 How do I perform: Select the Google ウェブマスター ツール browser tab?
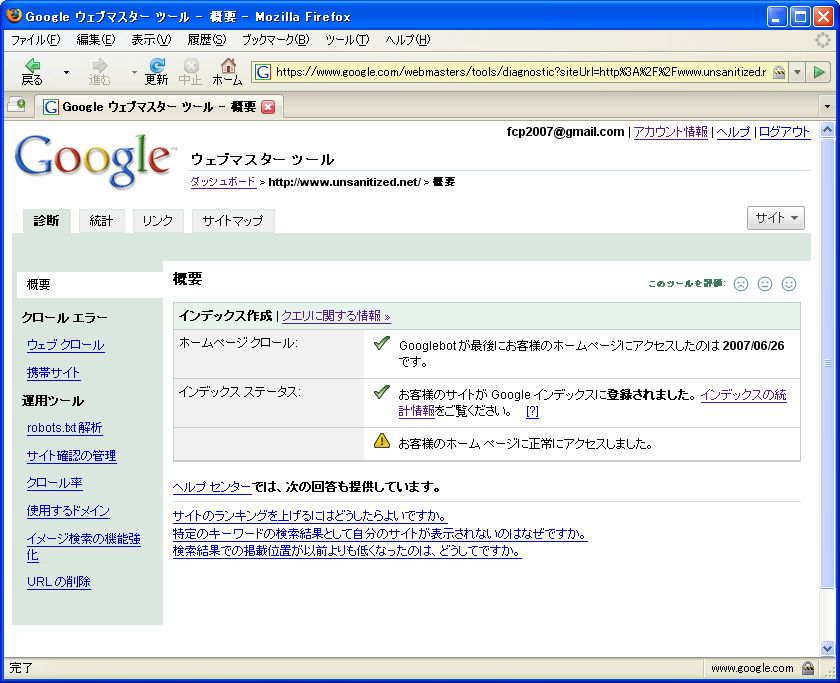pos(159,107)
